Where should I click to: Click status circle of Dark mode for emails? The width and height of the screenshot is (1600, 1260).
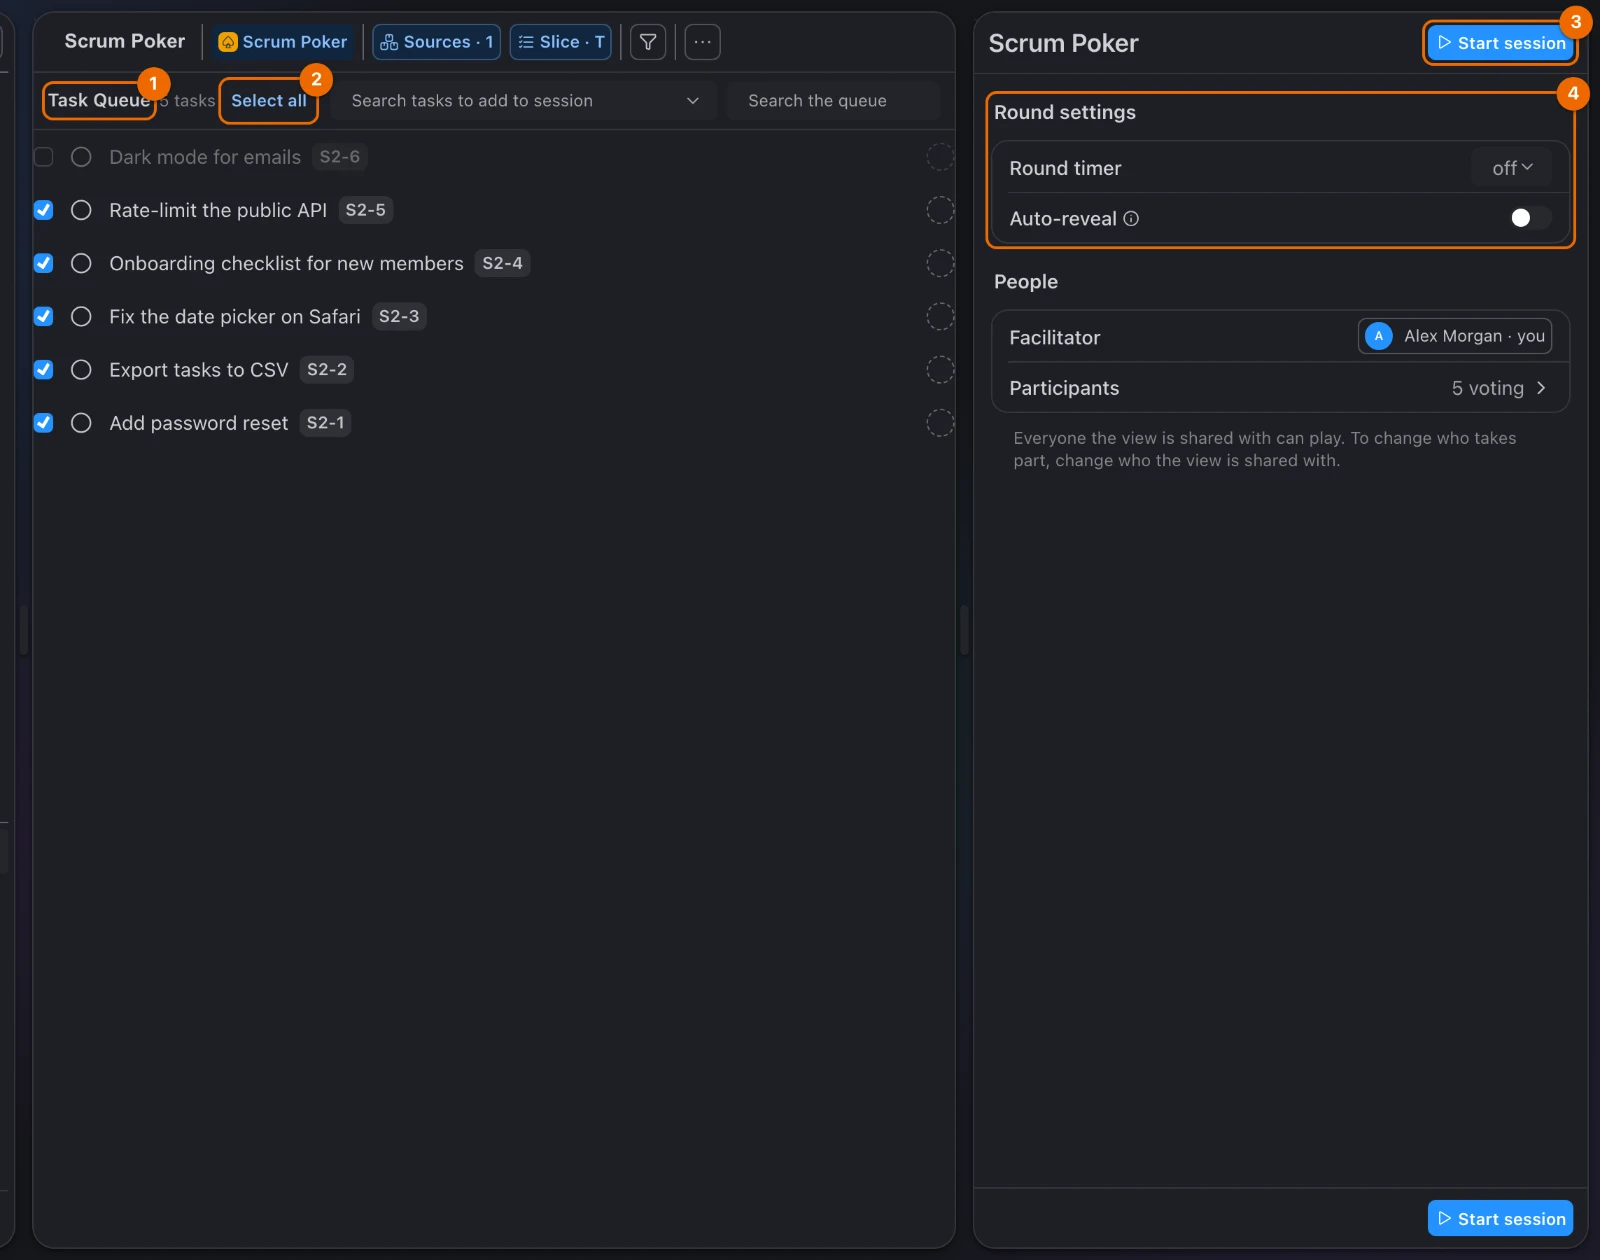(82, 157)
